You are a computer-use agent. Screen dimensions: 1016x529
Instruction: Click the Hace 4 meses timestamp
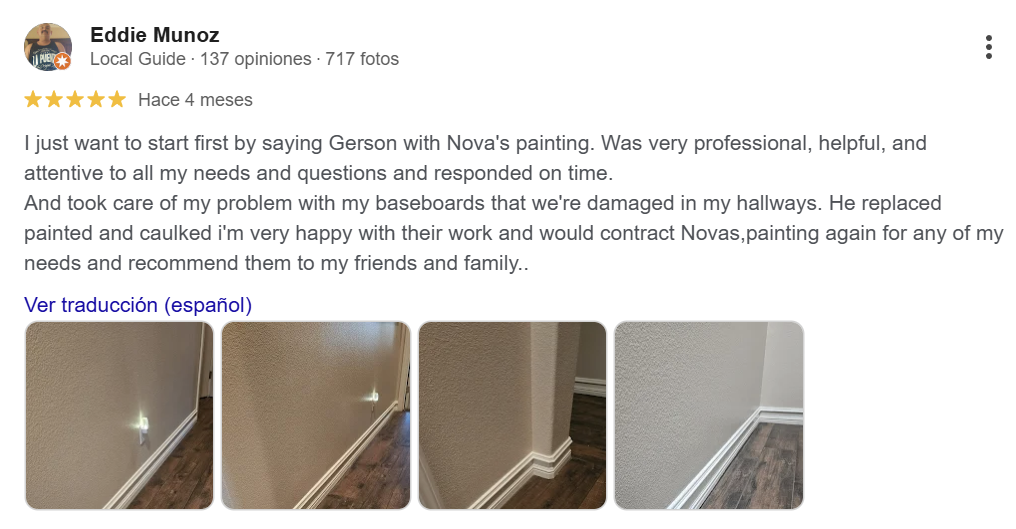pos(195,100)
